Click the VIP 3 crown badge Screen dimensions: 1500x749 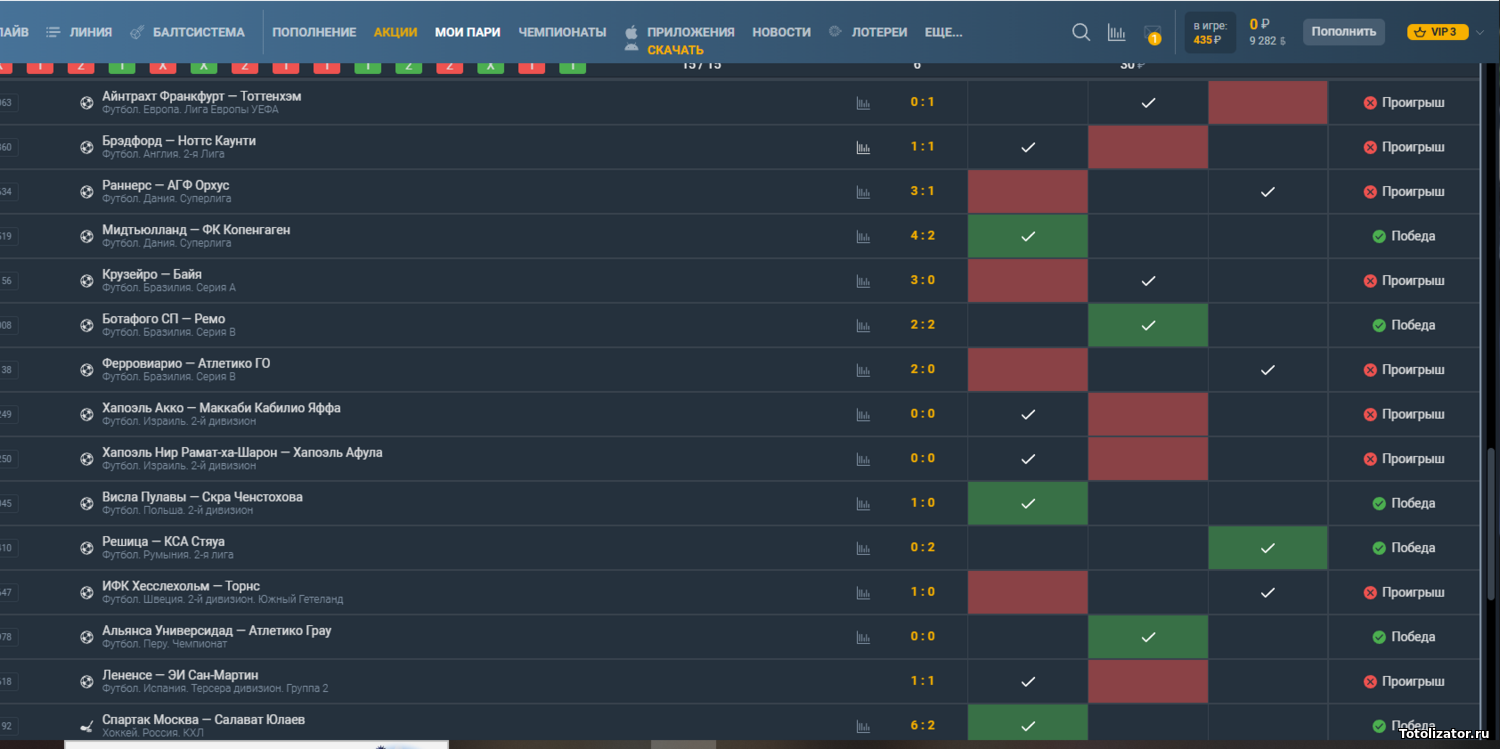pyautogui.click(x=1437, y=32)
